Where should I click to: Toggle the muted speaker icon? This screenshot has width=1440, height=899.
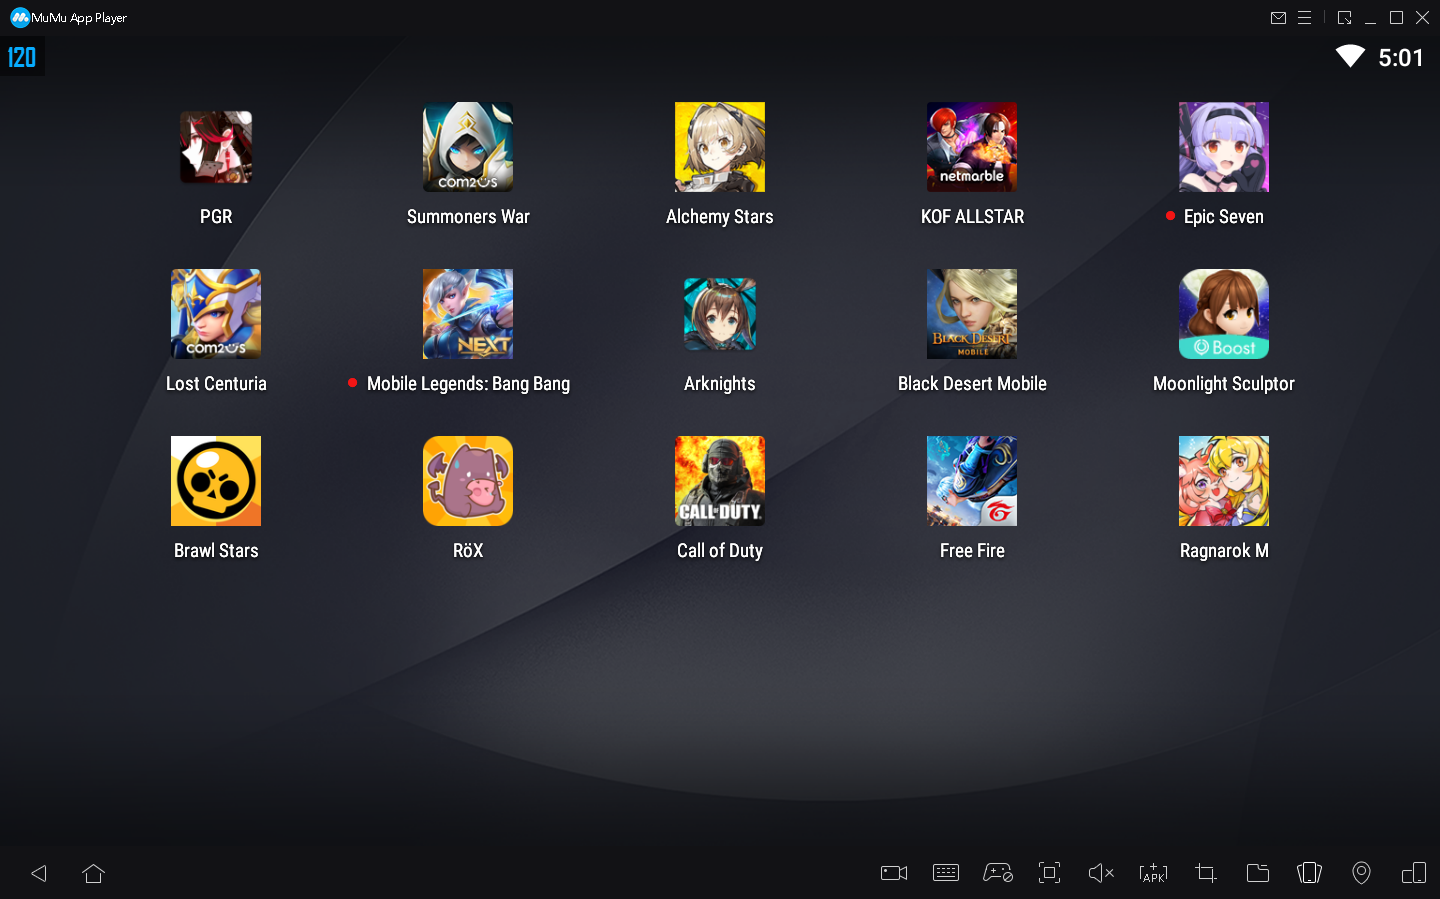point(1101,873)
